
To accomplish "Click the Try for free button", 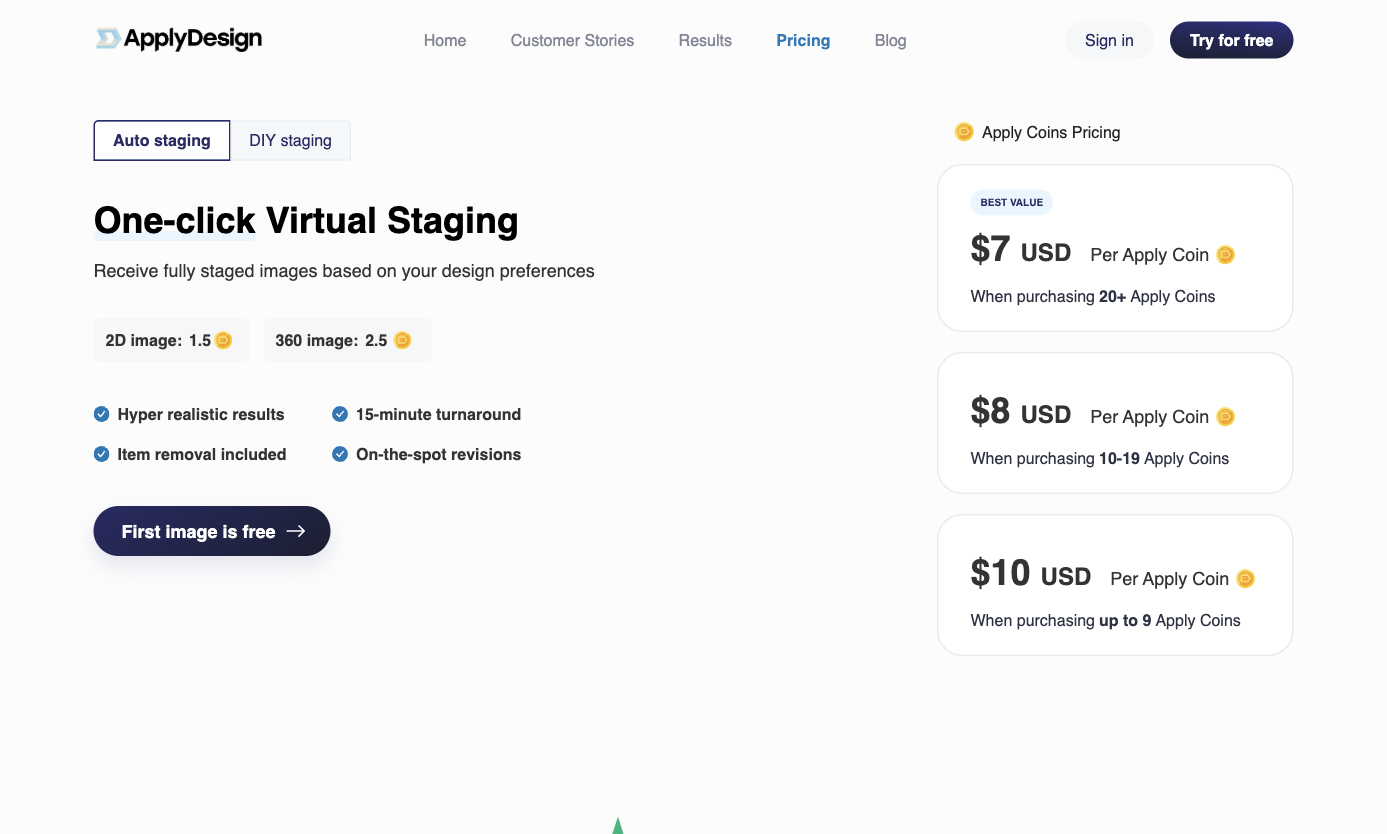I will pyautogui.click(x=1231, y=40).
